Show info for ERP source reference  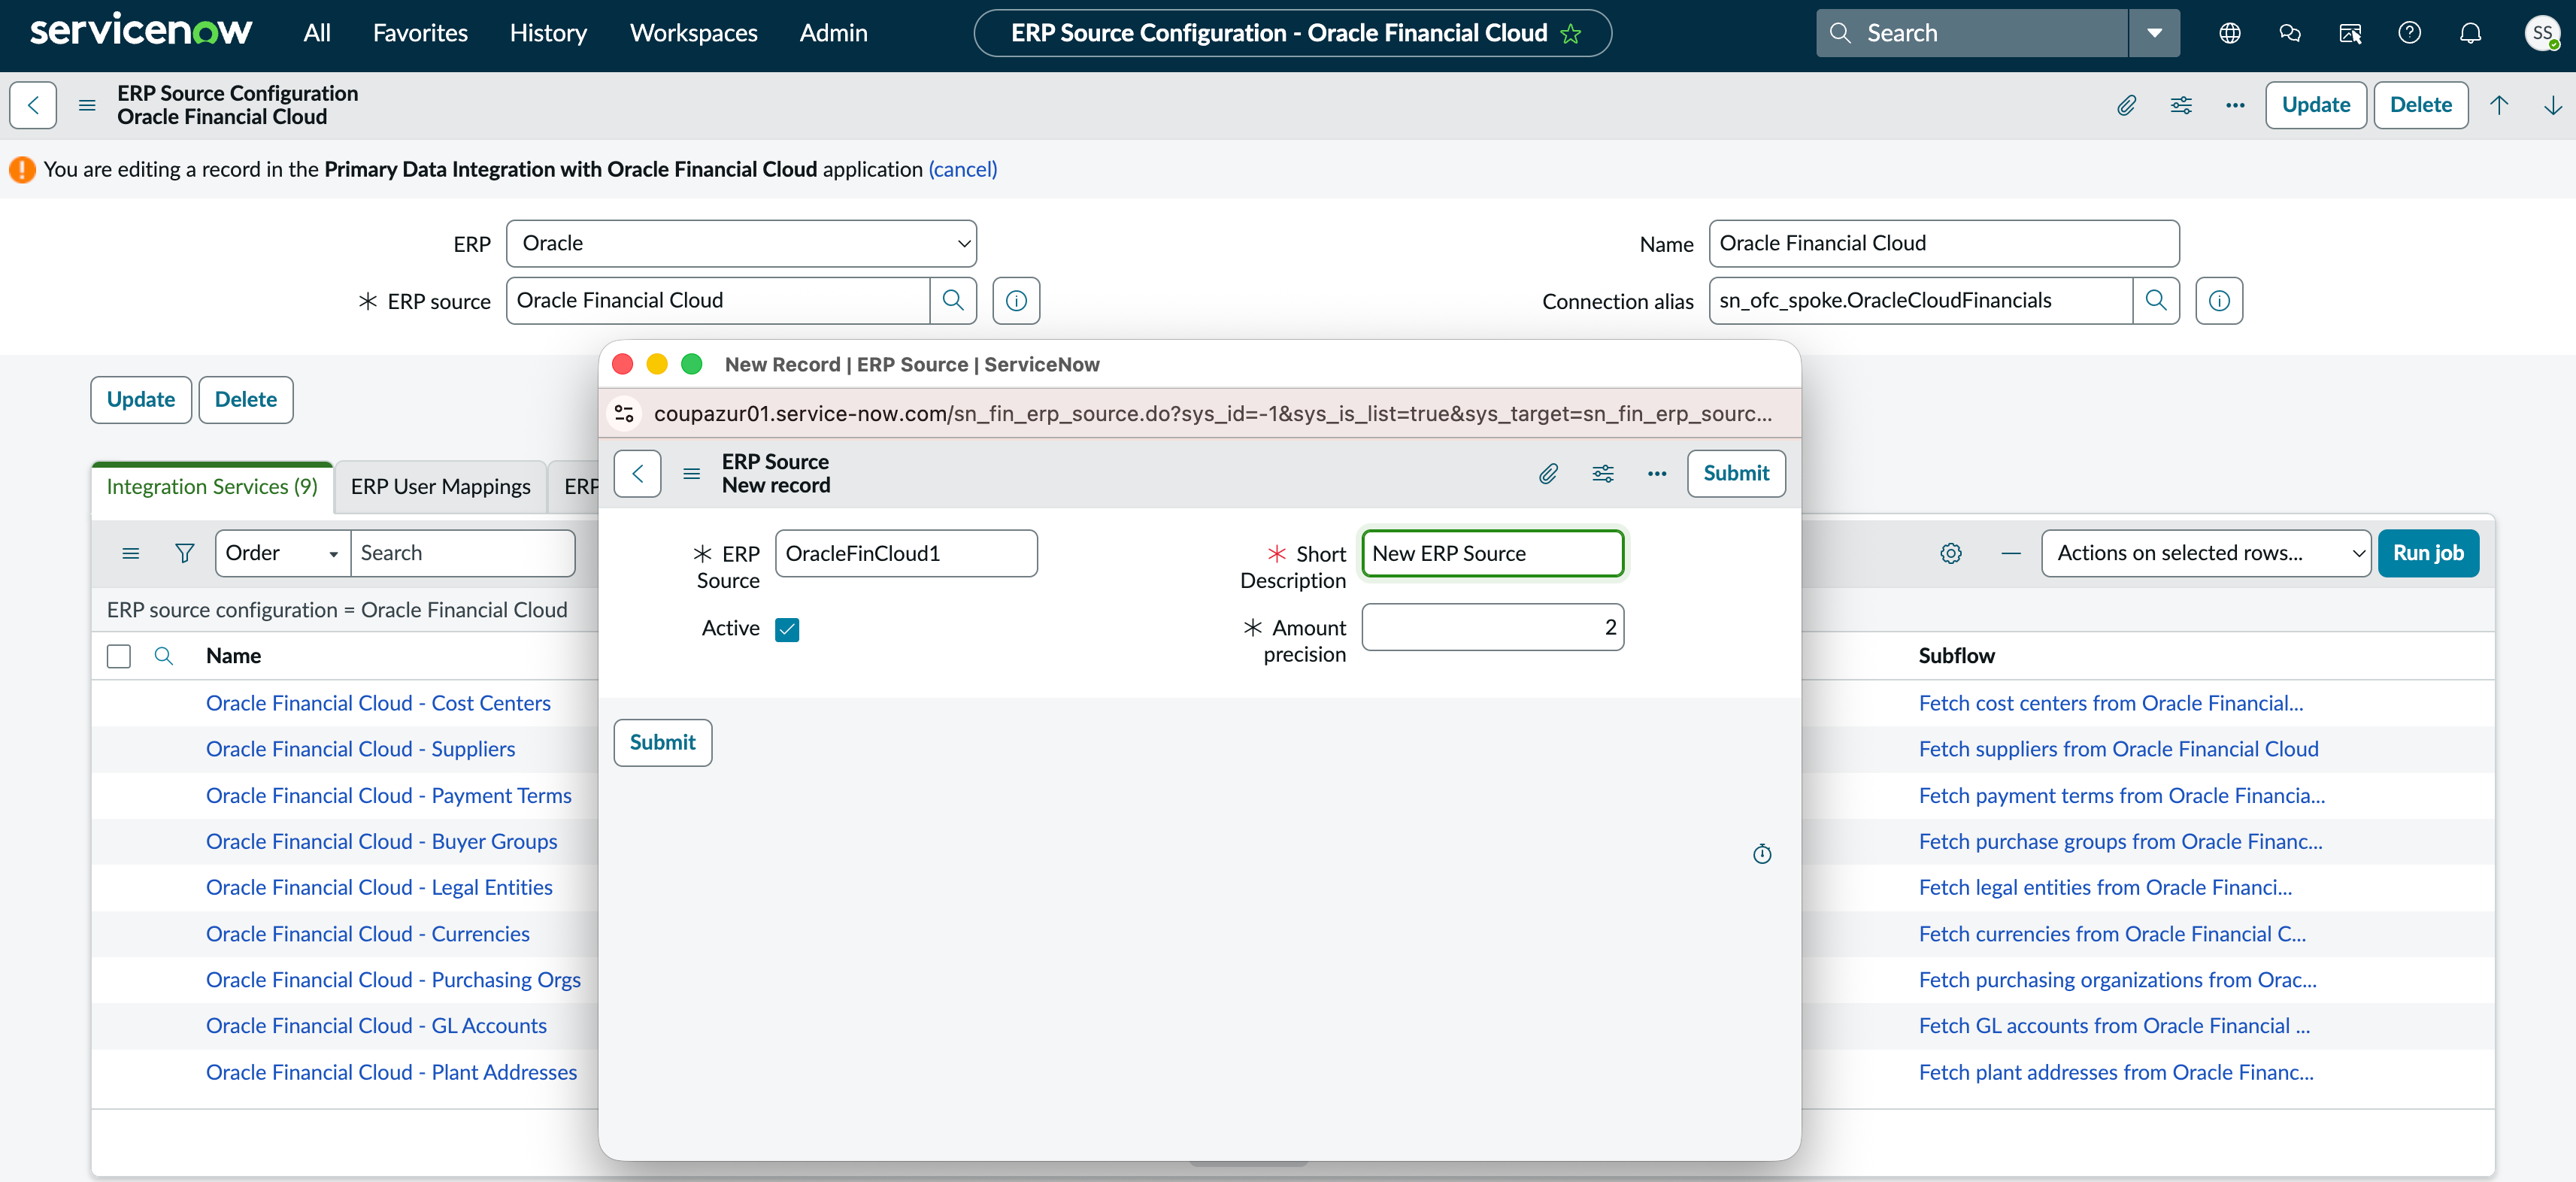pyautogui.click(x=1016, y=300)
